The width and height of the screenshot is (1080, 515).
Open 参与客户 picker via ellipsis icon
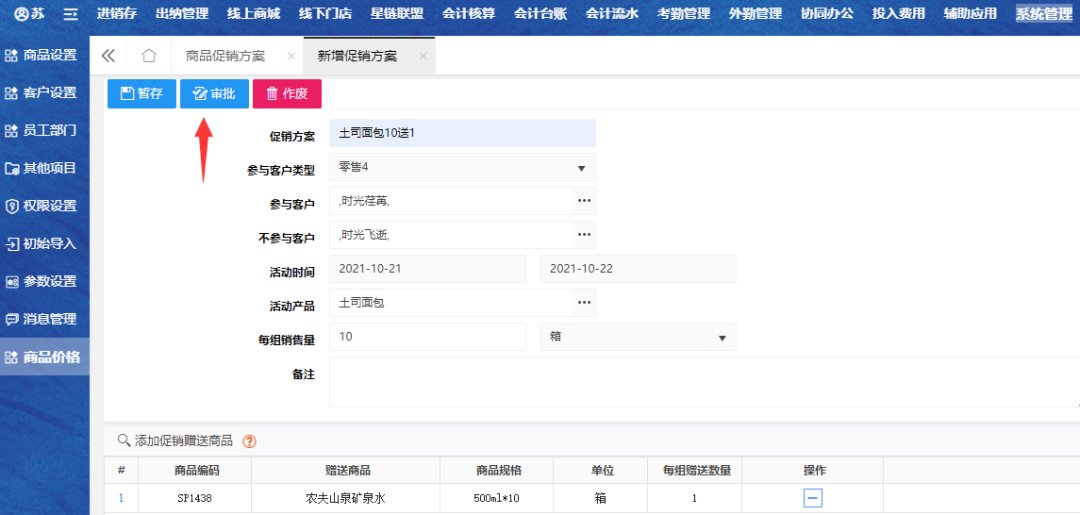tap(584, 201)
